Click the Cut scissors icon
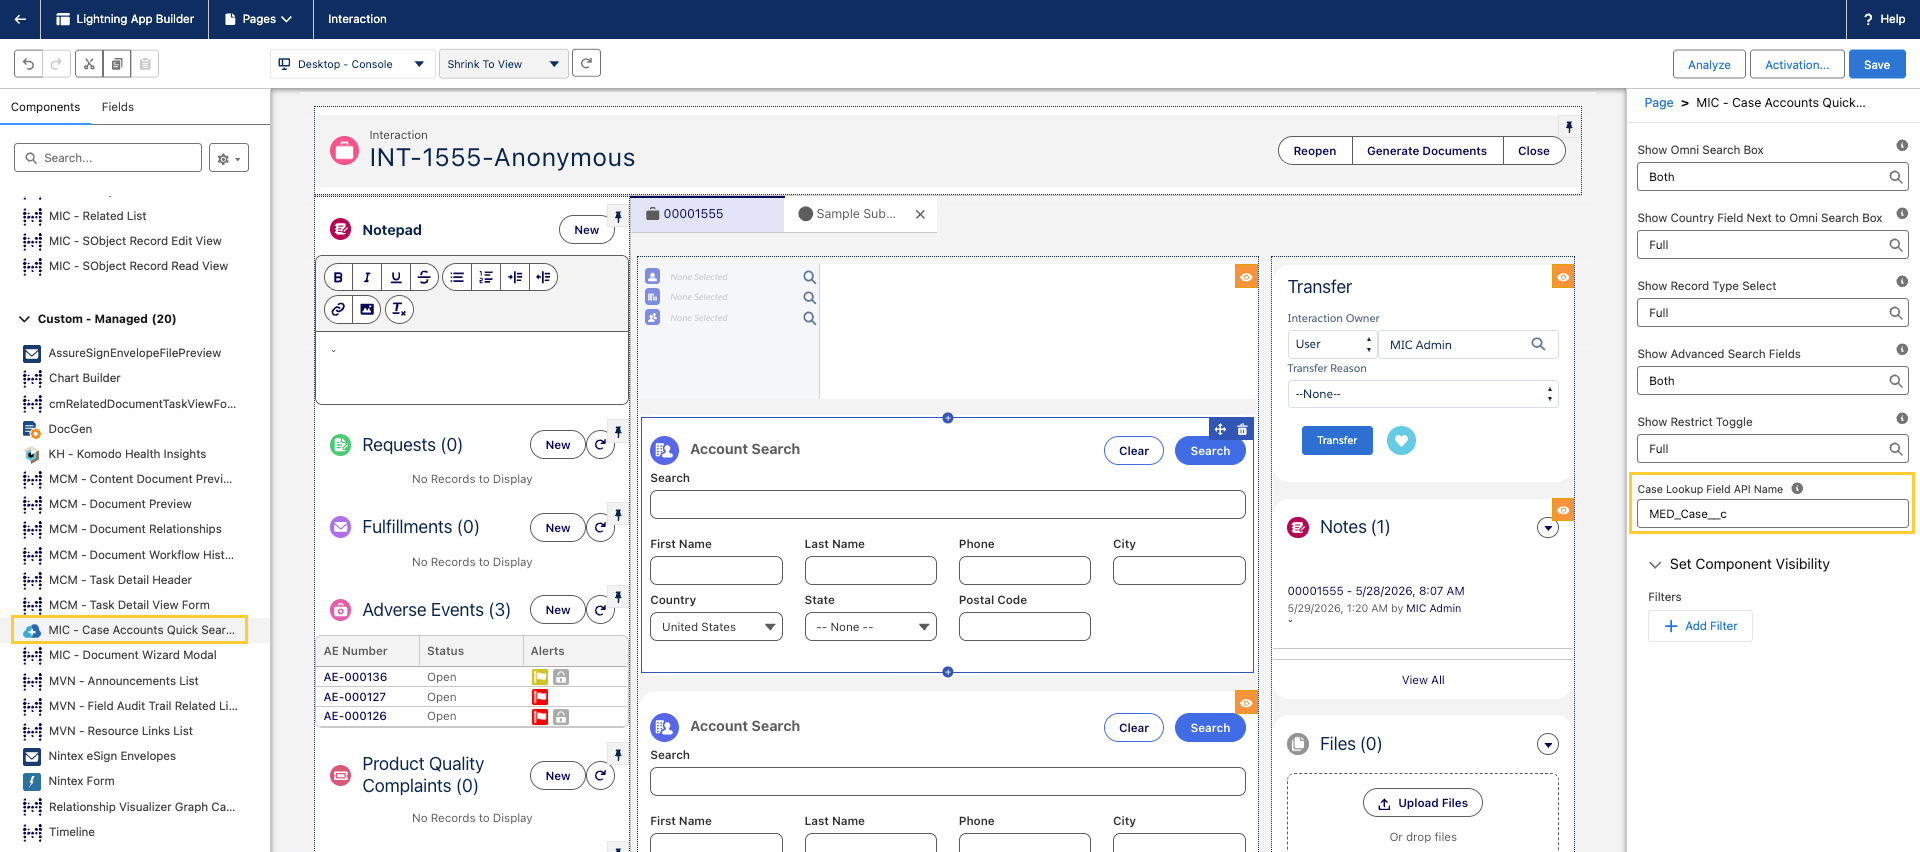The height and width of the screenshot is (852, 1920). [89, 64]
